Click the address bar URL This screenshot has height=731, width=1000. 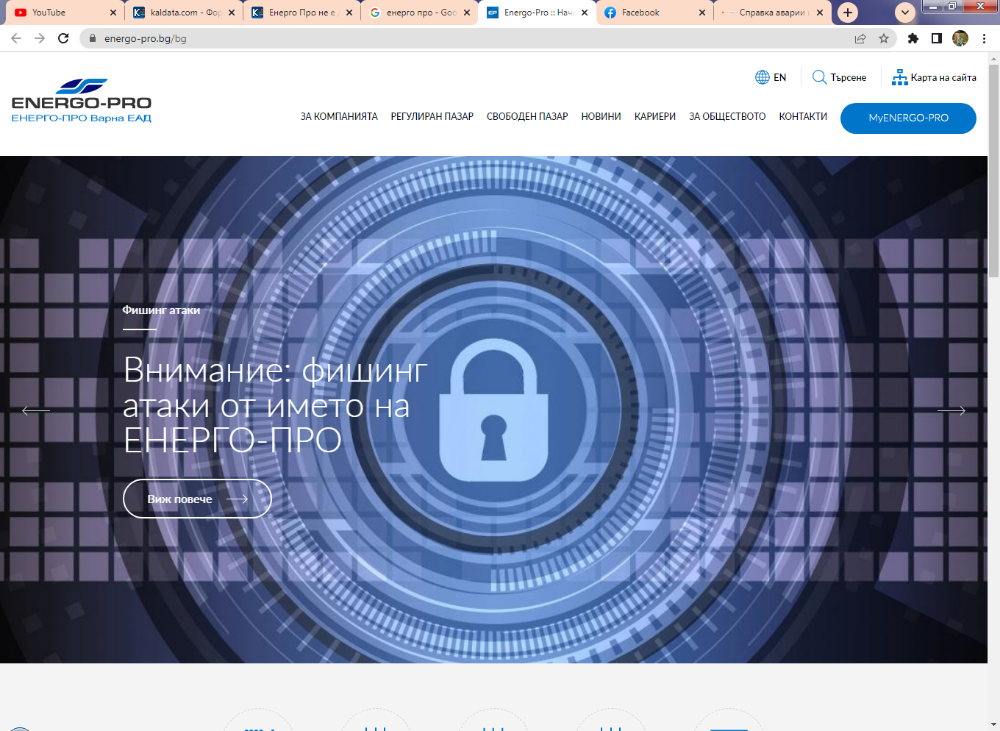pyautogui.click(x=145, y=39)
